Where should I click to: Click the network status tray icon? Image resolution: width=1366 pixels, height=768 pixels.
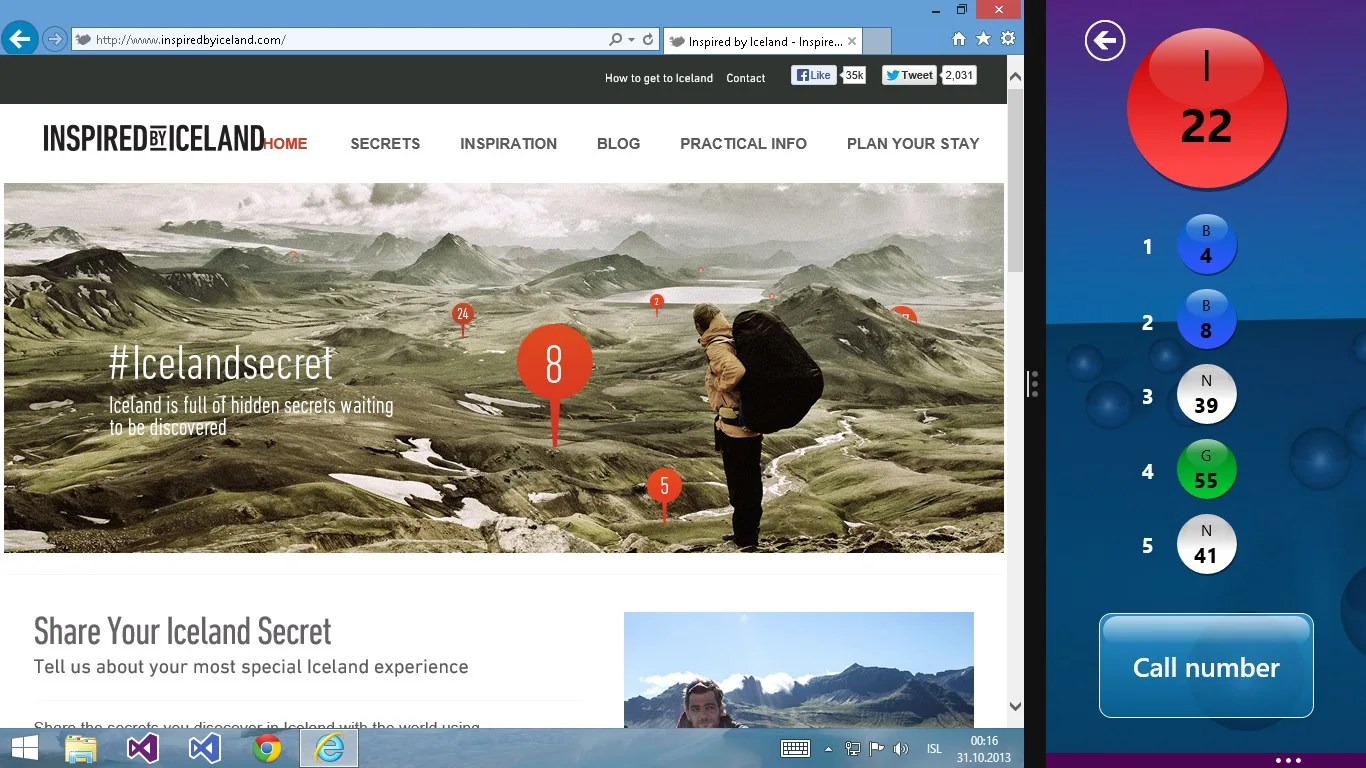tap(853, 749)
